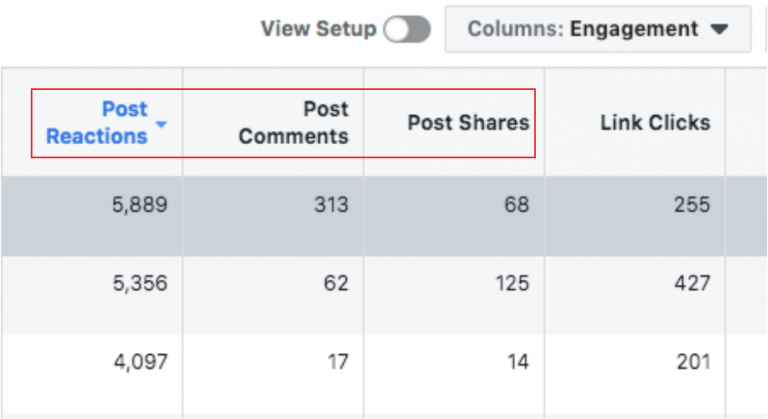
Task: Select the 14 post shares cell
Action: [517, 362]
